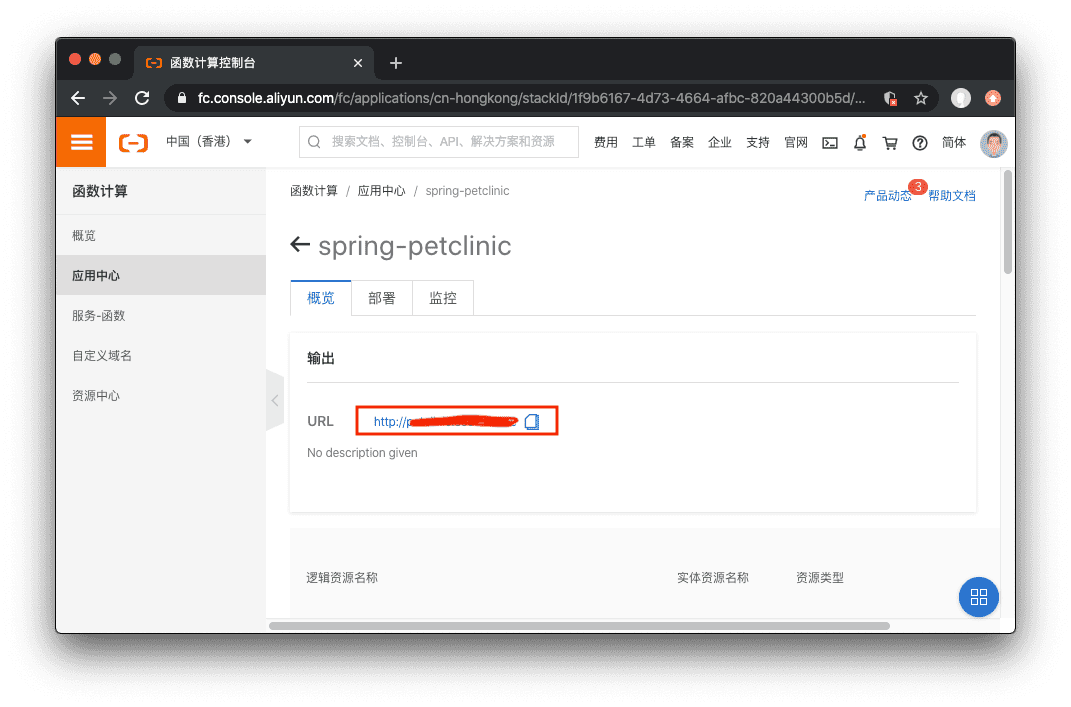This screenshot has height=707, width=1071.
Task: Open the 官网 link
Action: pyautogui.click(x=796, y=142)
